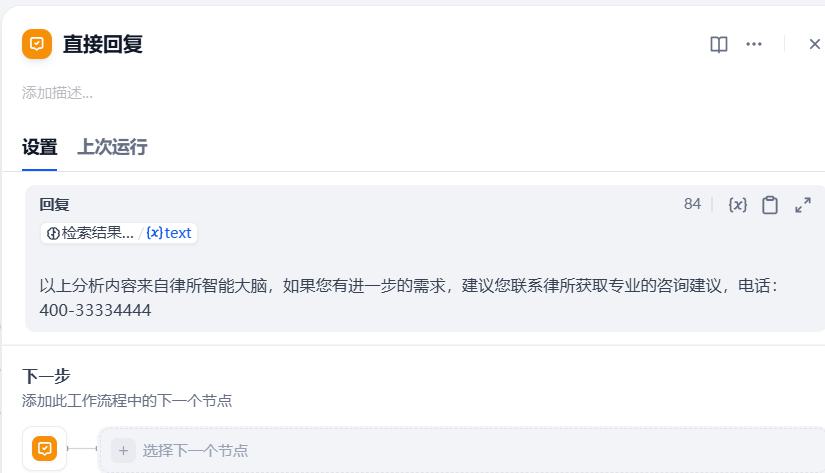Open the three-dots more options menu

pos(754,44)
